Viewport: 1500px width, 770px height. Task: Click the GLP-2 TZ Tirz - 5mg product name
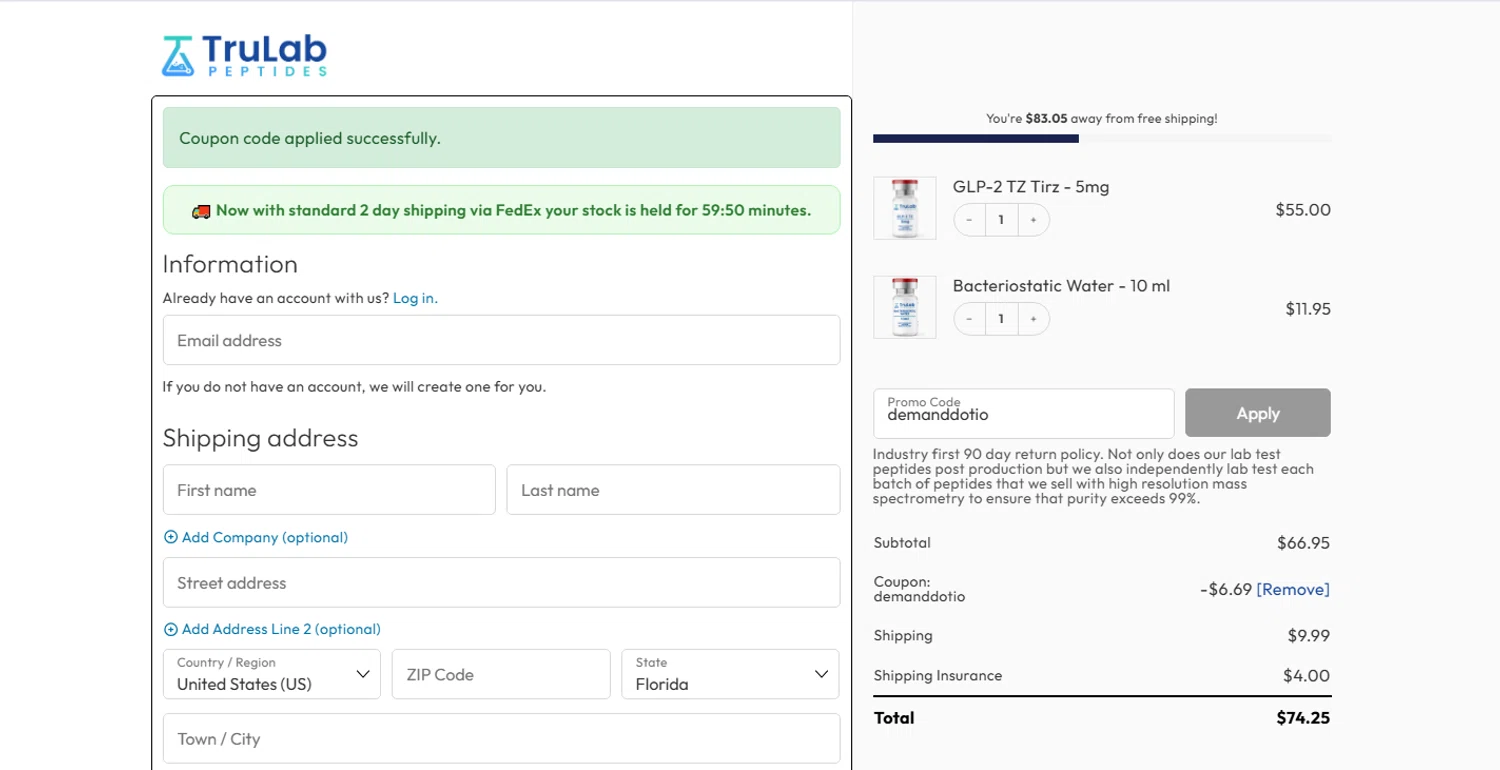point(1031,187)
